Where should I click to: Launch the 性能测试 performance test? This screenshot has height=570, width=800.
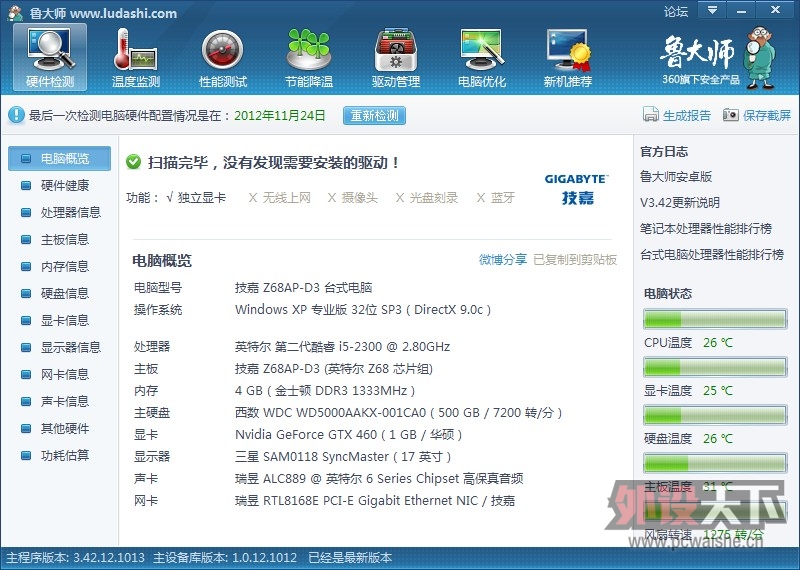(222, 58)
